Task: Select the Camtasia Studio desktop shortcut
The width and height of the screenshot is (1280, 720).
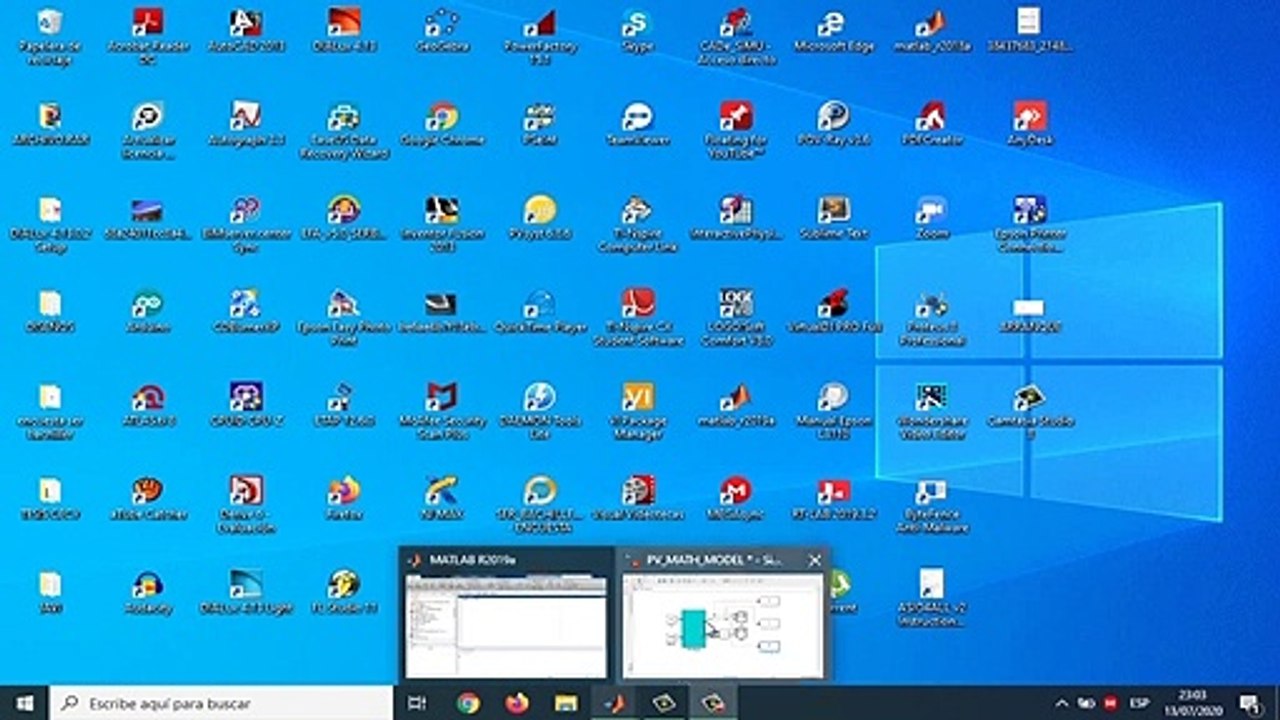Action: pyautogui.click(x=1029, y=412)
